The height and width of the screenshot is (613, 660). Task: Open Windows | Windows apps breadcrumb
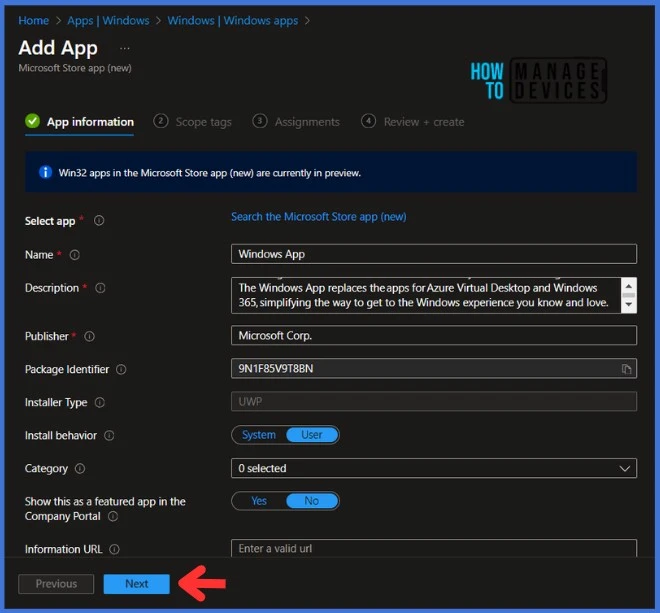click(x=233, y=21)
